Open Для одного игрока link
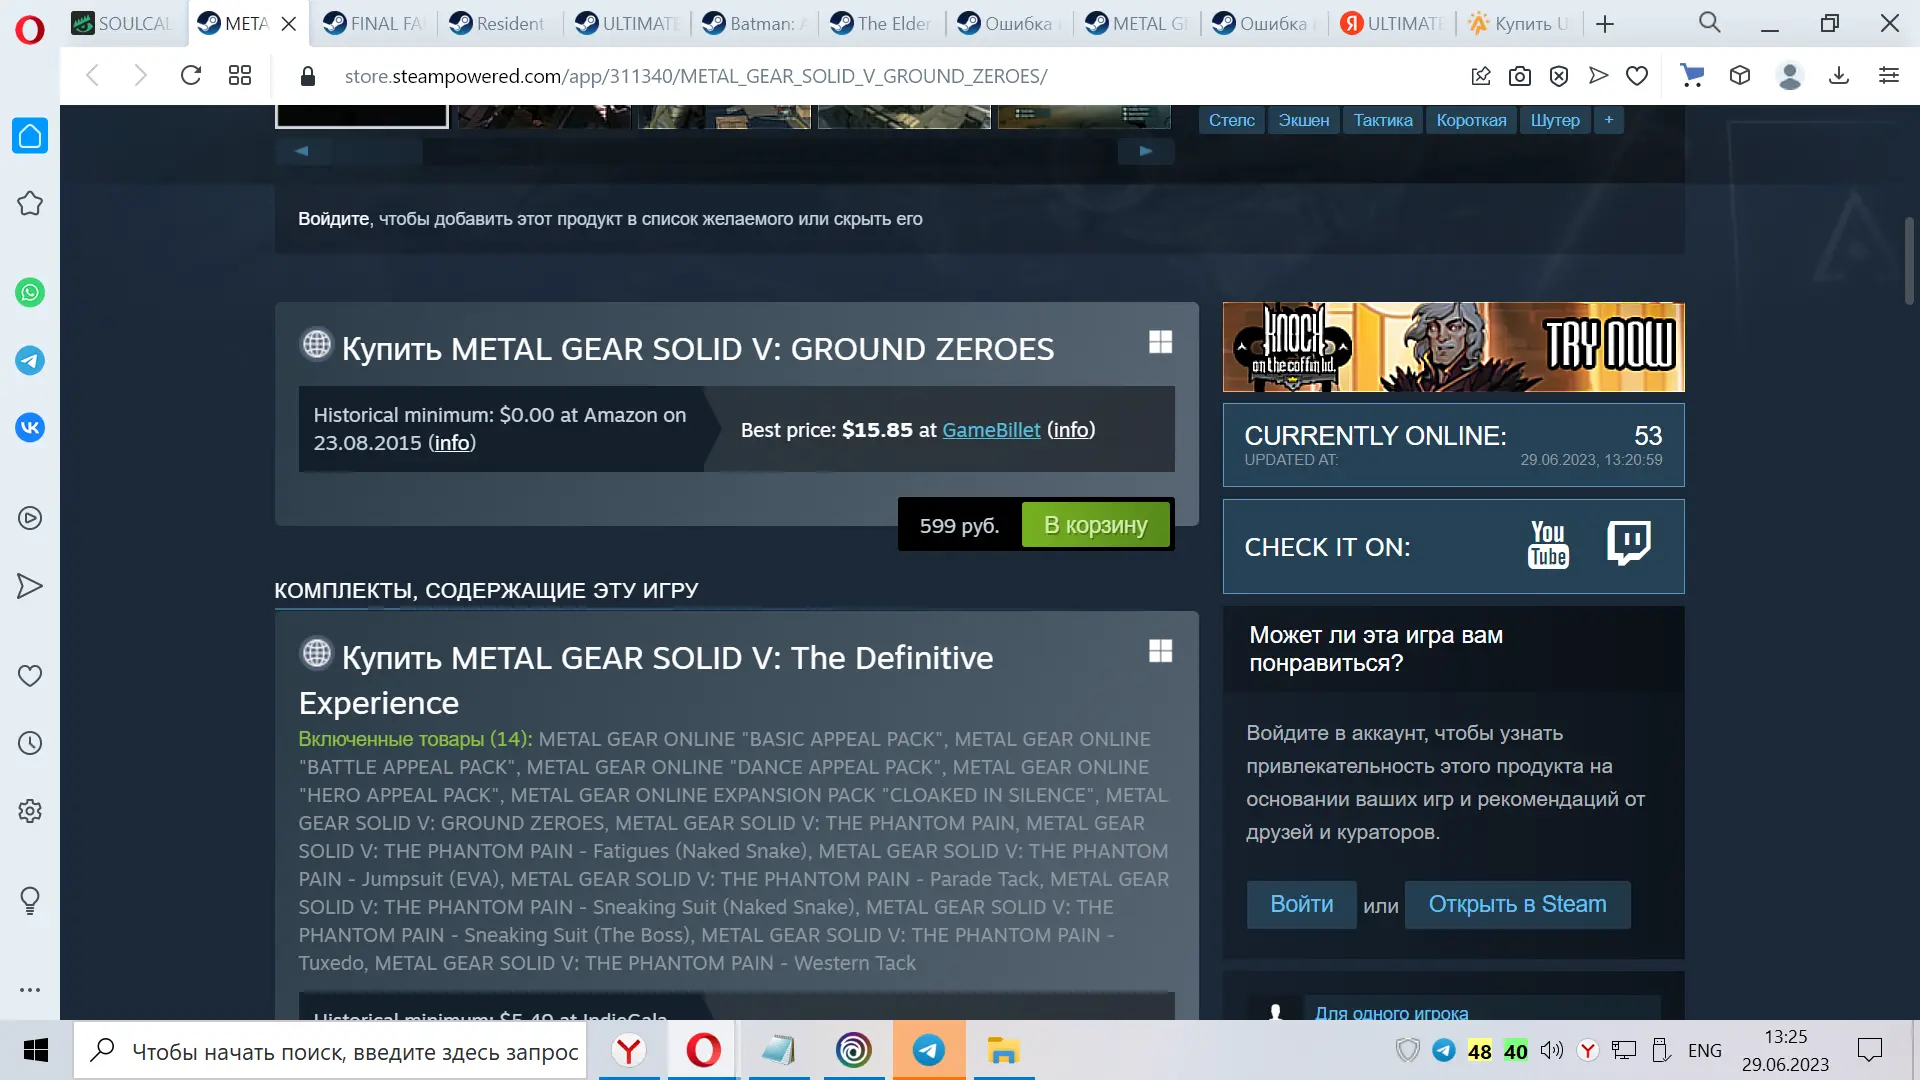The width and height of the screenshot is (1920, 1080). (1391, 1012)
